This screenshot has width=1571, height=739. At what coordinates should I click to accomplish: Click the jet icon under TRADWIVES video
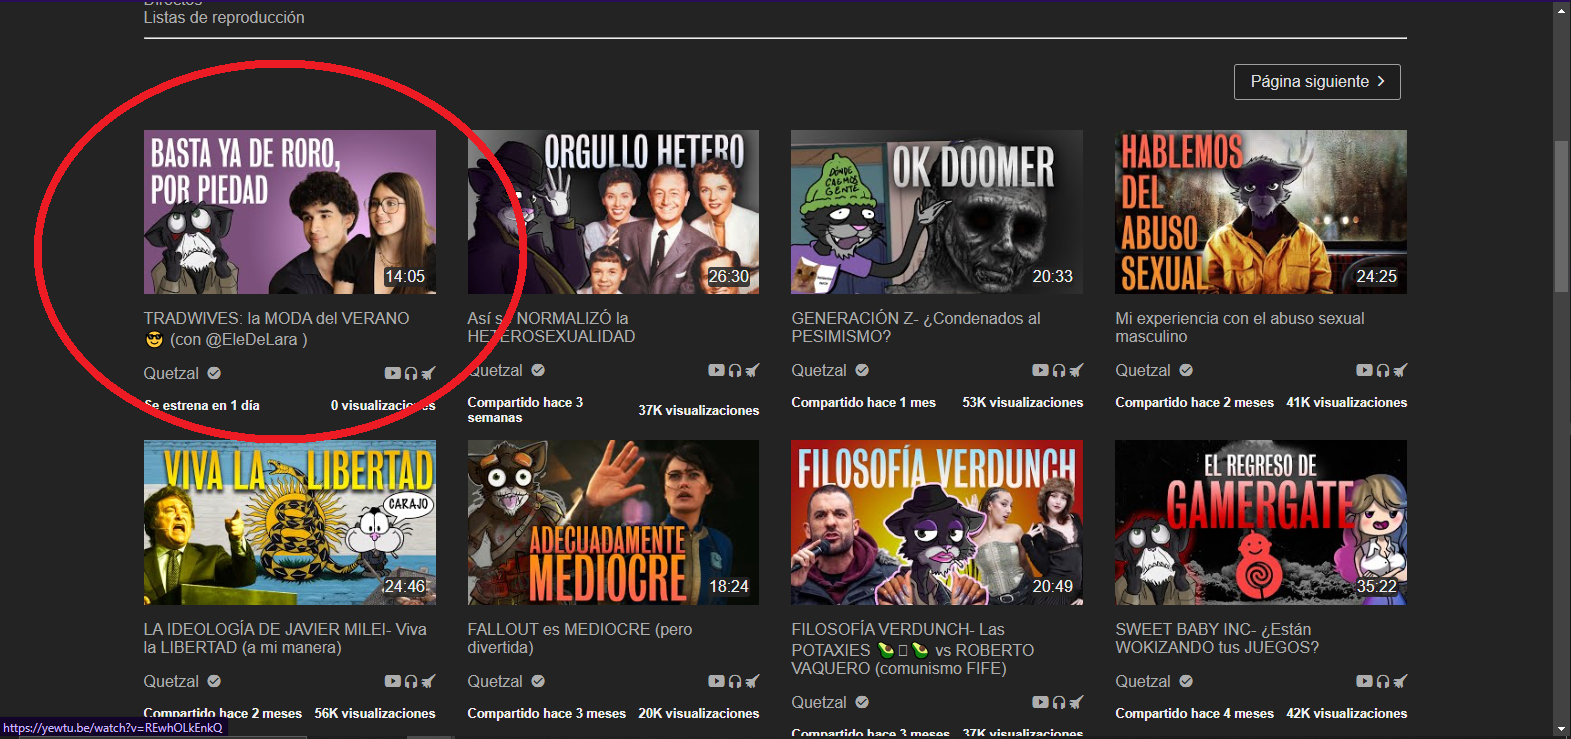point(428,373)
